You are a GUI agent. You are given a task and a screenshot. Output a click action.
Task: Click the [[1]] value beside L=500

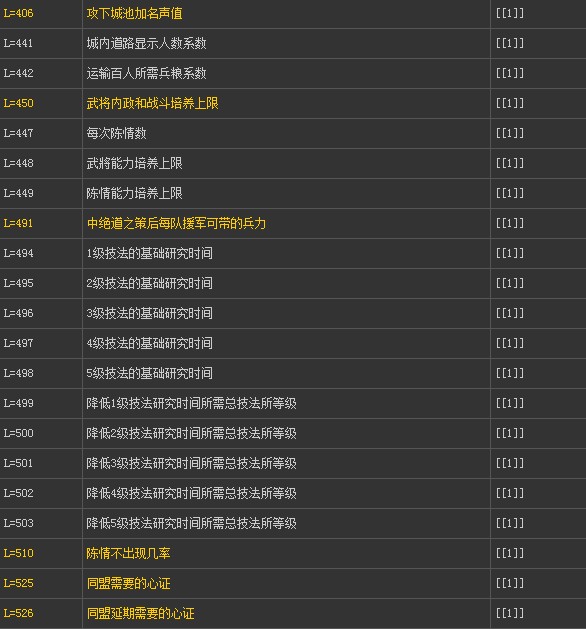tap(510, 433)
